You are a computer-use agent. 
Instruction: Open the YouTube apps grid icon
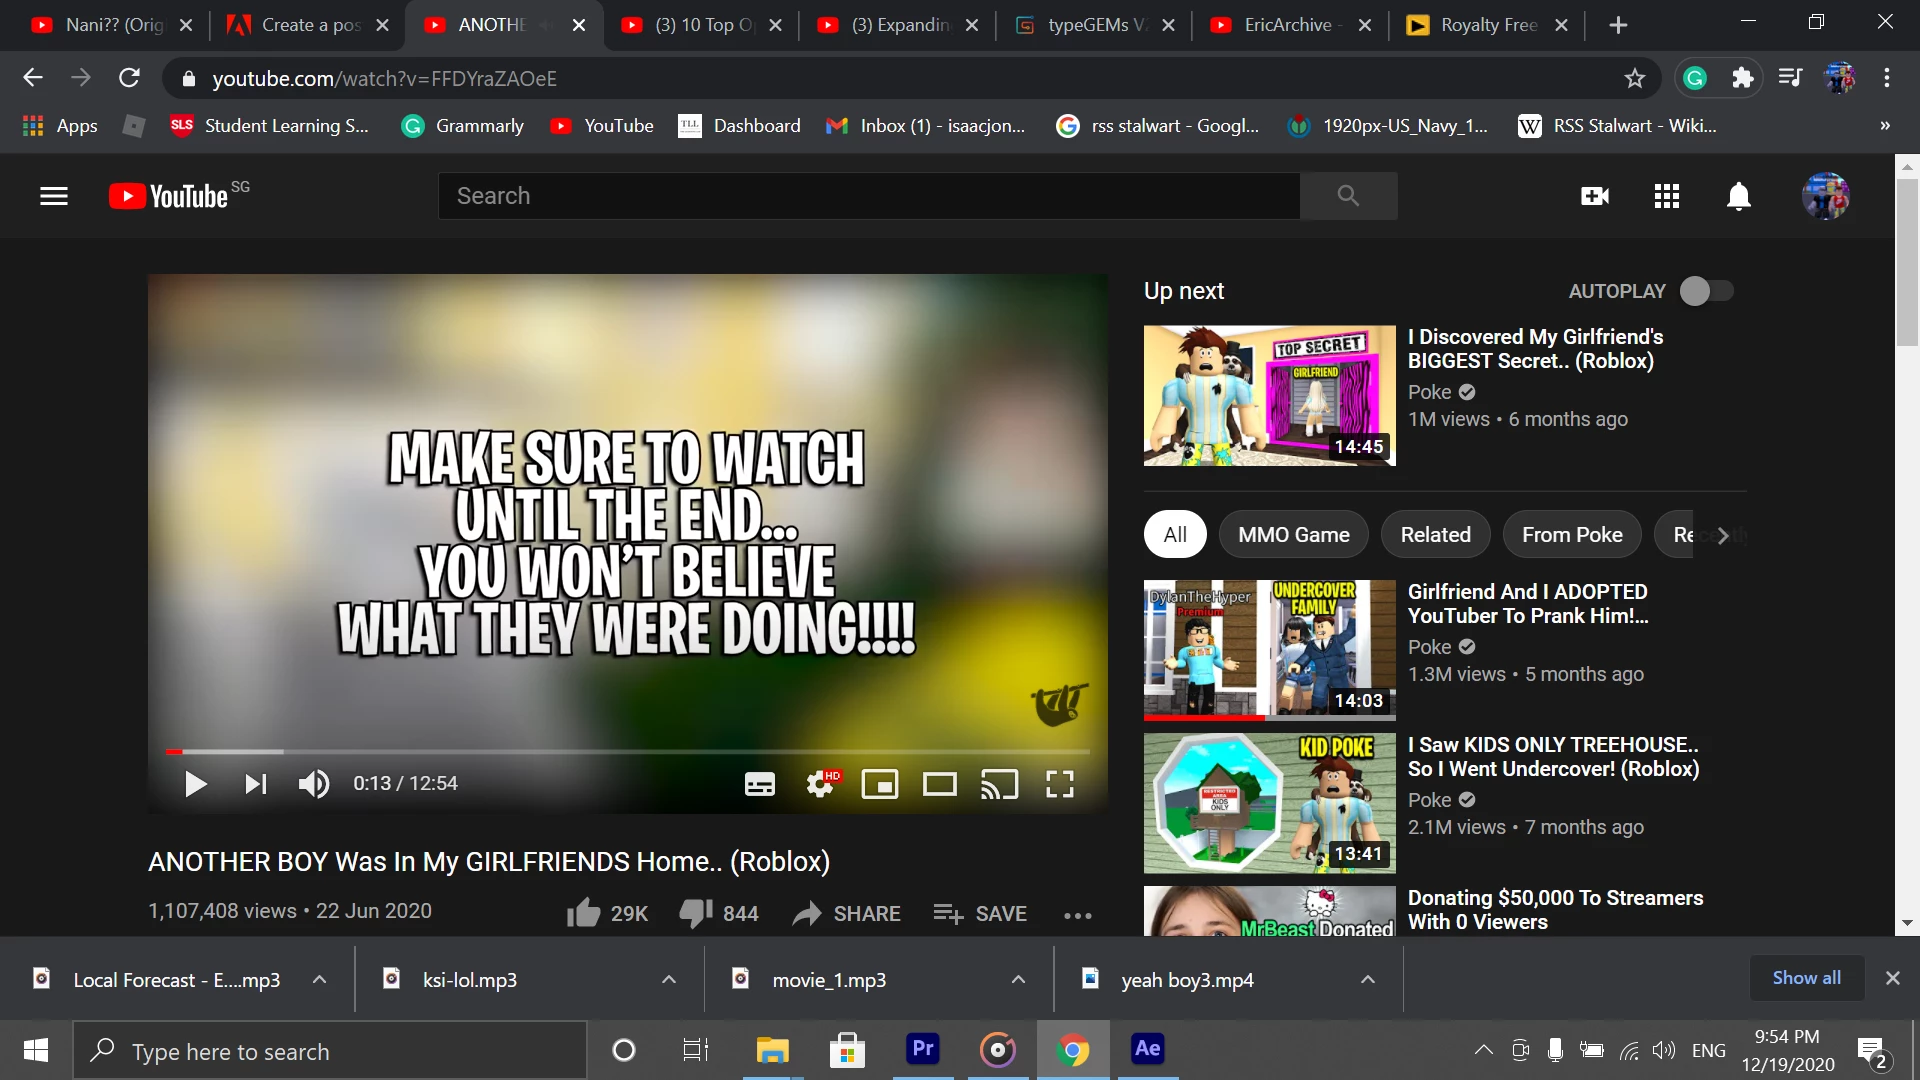pyautogui.click(x=1667, y=196)
